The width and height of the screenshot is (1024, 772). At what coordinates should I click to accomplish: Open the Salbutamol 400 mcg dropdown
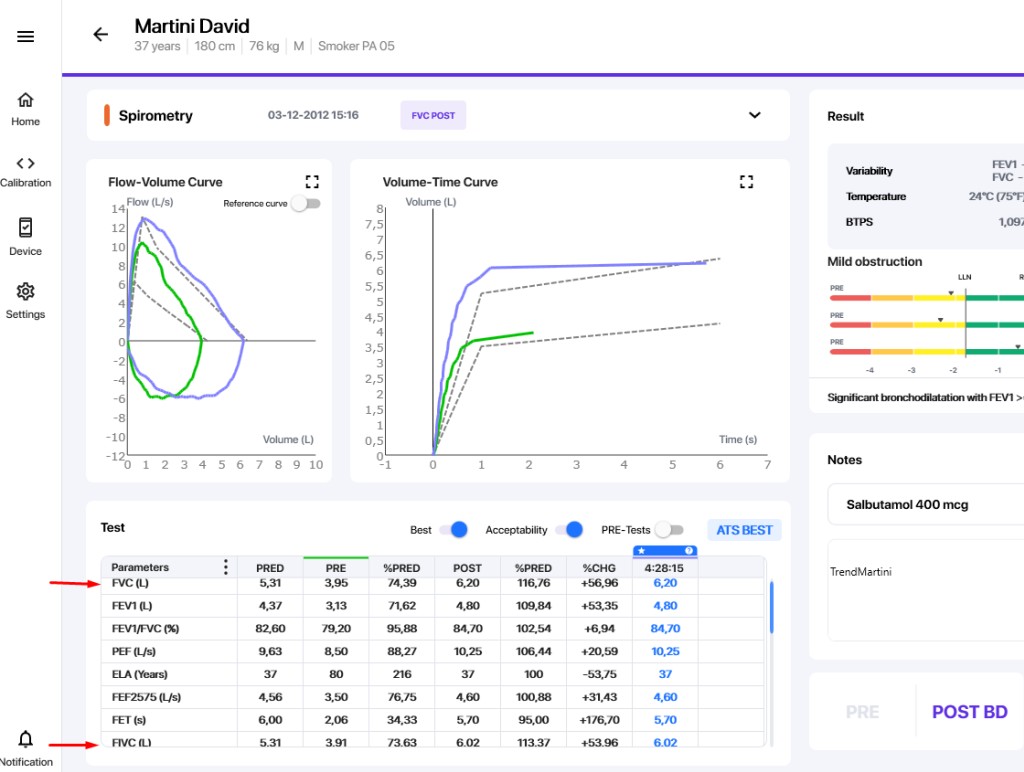(x=925, y=505)
